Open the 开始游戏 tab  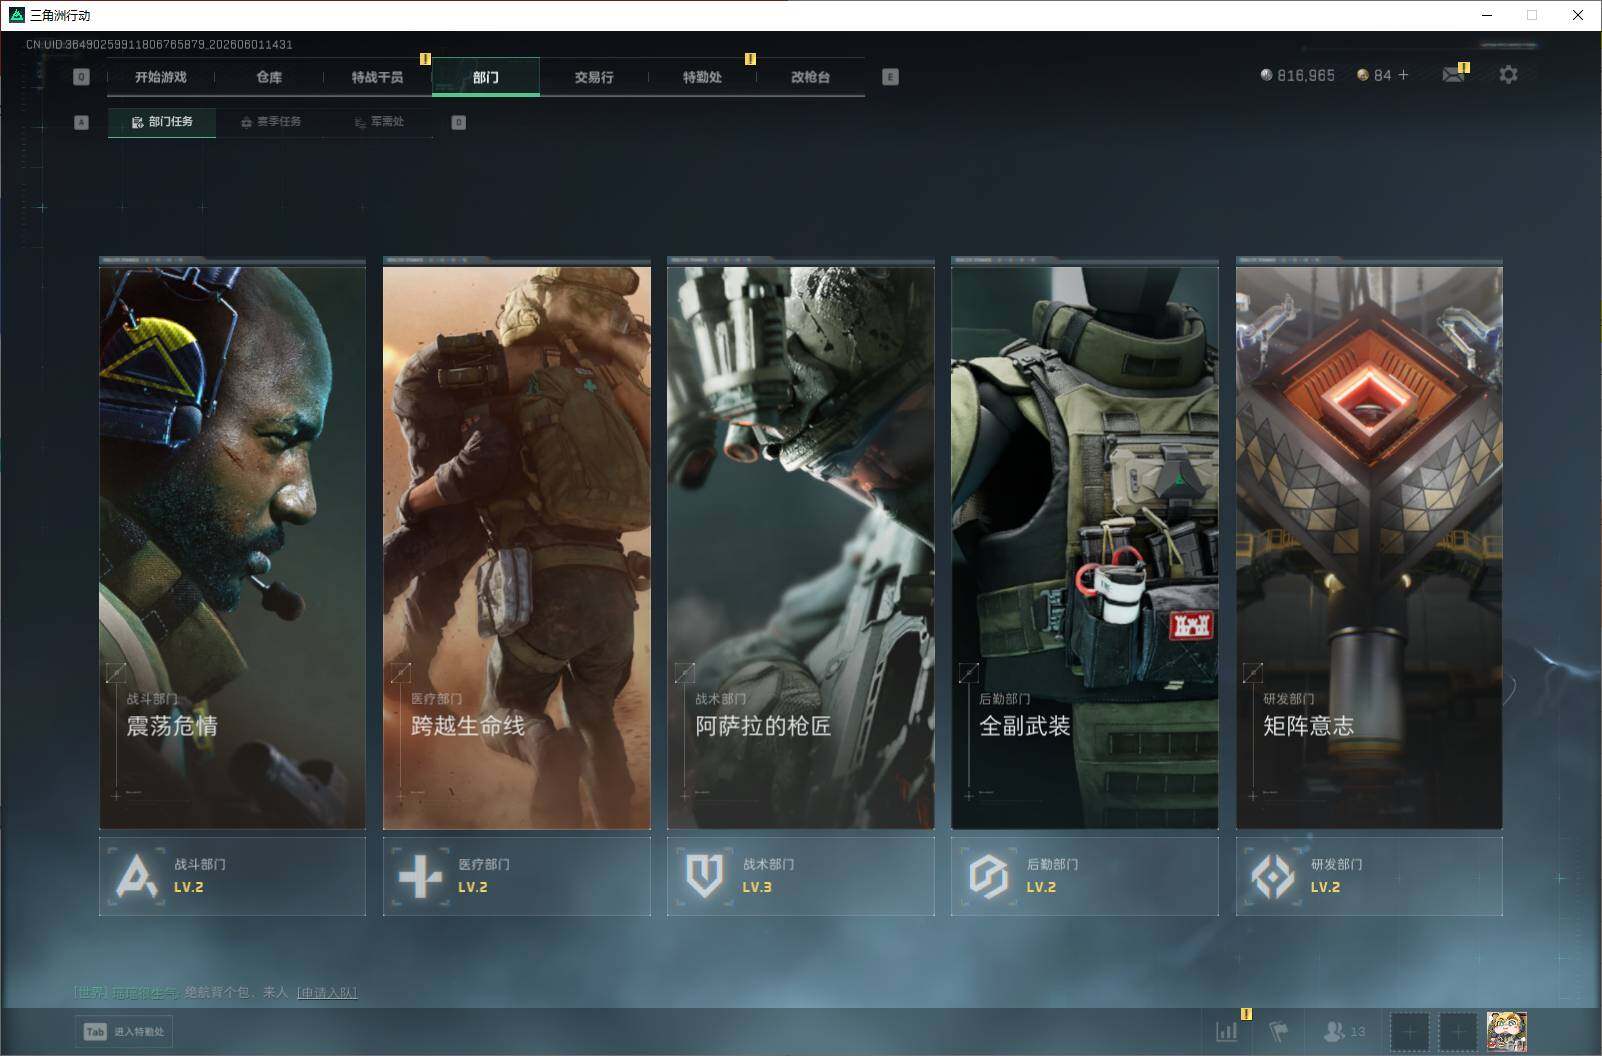[x=161, y=77]
